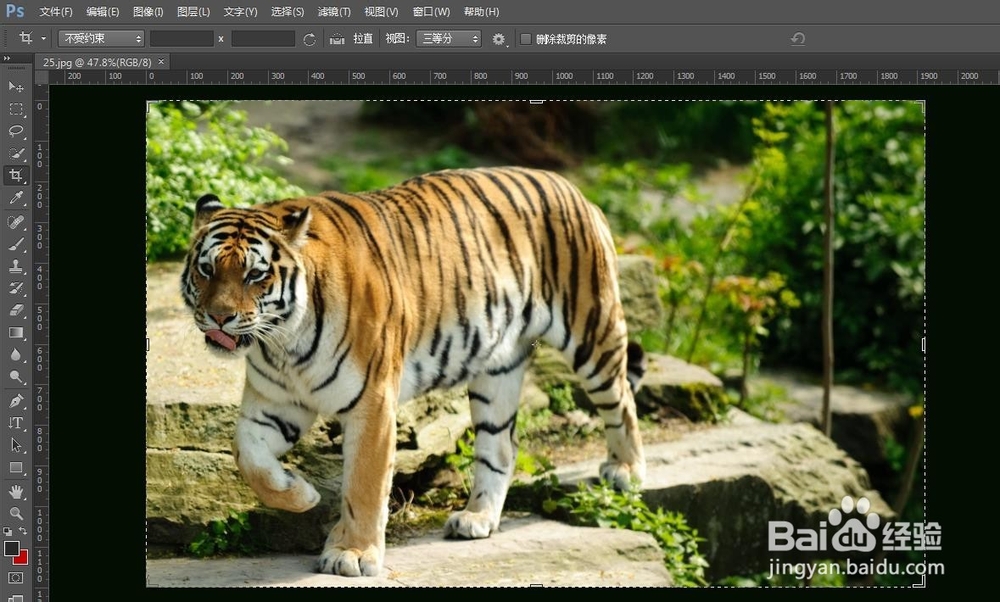Select the Crop tool in the toolbox

click(16, 175)
